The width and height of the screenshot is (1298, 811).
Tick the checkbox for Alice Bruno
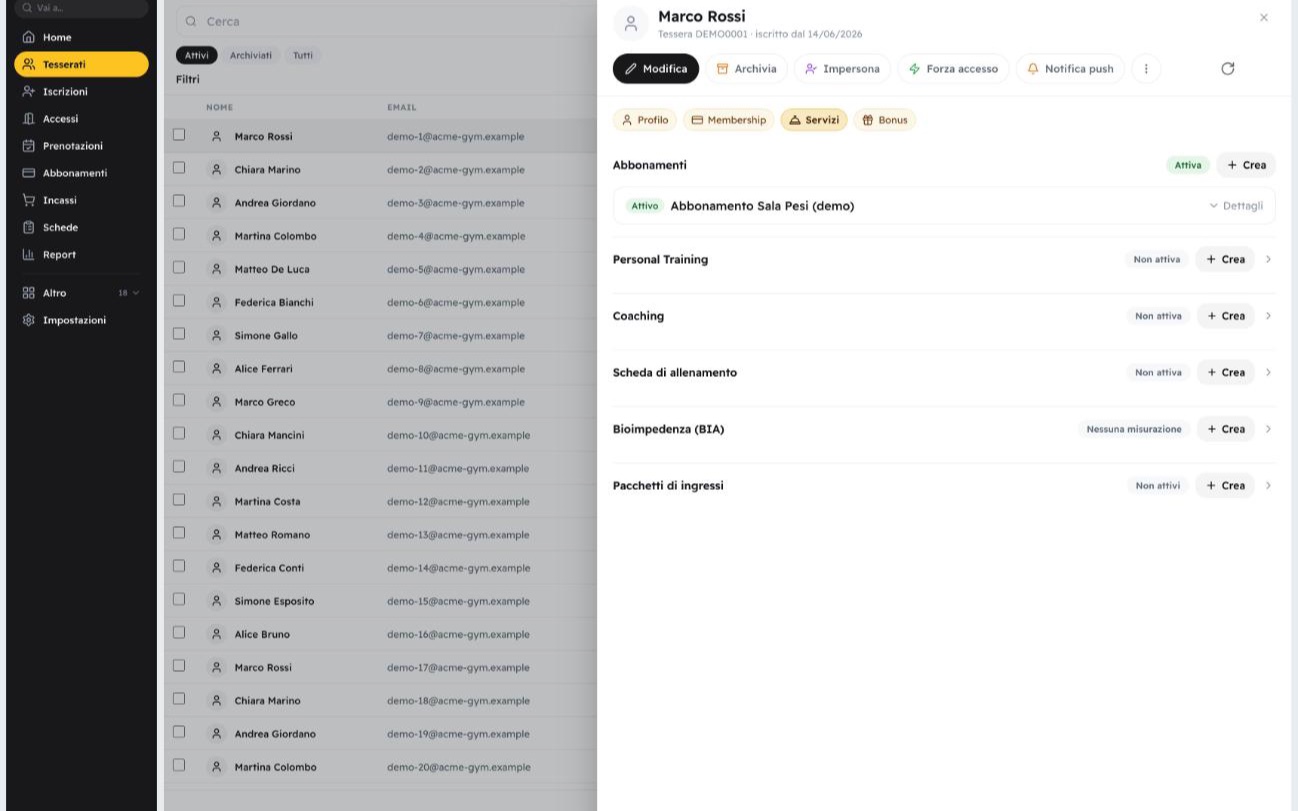tap(179, 633)
